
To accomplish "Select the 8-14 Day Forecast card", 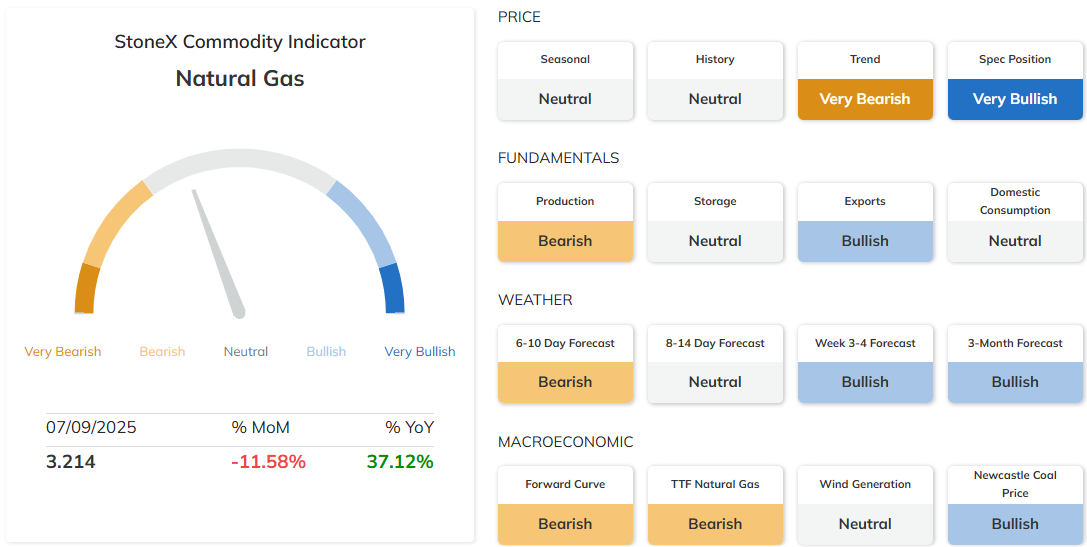I will click(715, 364).
